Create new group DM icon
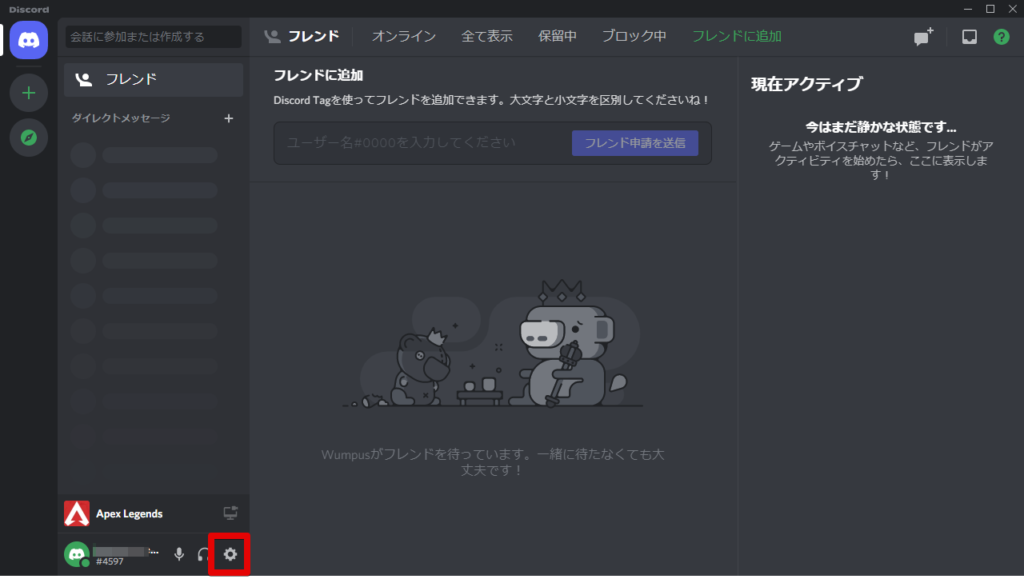This screenshot has width=1024, height=579. 923,37
